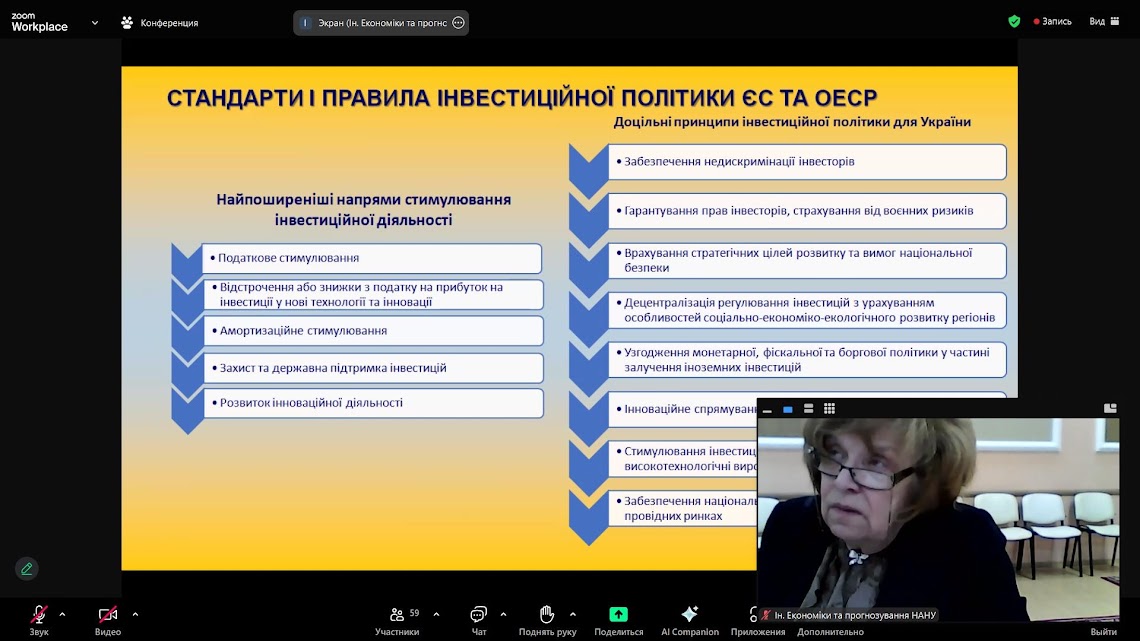
Task: Select the speaker video thumbnail
Action: 938,519
